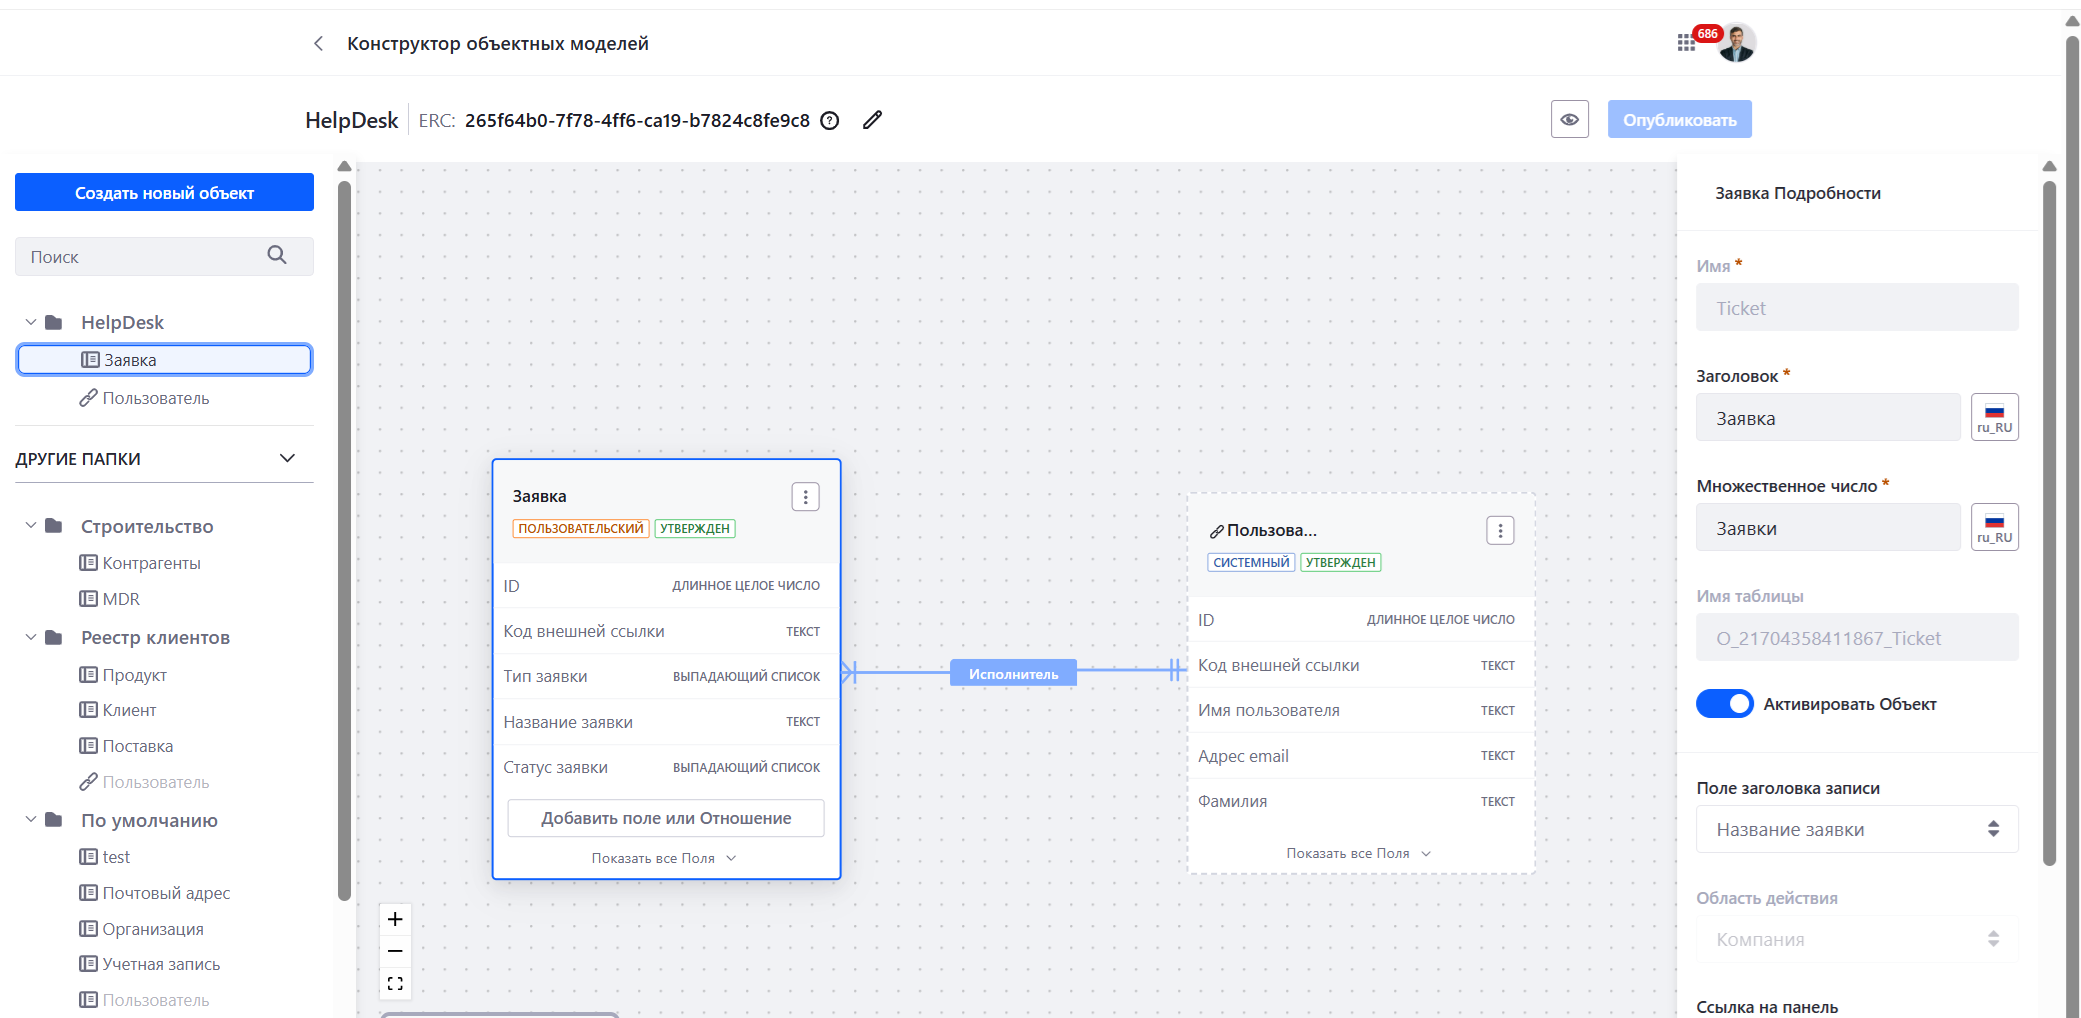The image size is (2081, 1018).
Task: Open the Поле заголовка записи dropdown
Action: (x=1856, y=829)
